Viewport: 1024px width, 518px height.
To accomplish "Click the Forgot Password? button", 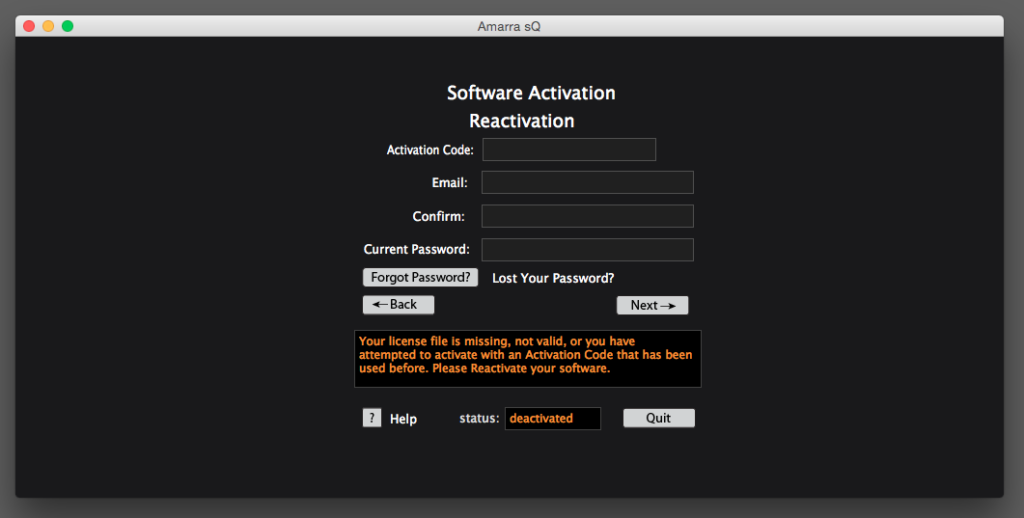I will [421, 278].
